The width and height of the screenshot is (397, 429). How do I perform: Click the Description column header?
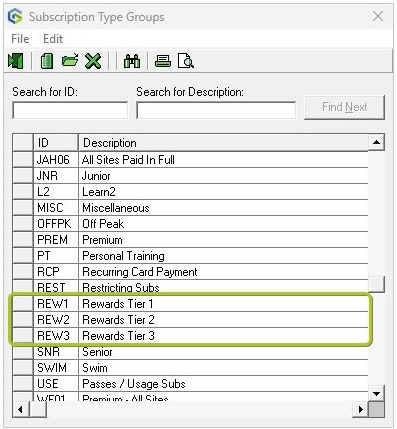tap(223, 143)
